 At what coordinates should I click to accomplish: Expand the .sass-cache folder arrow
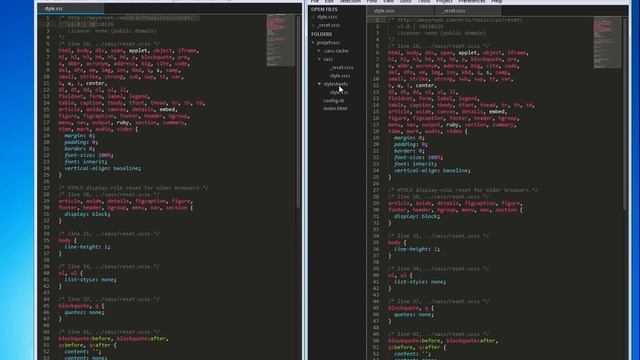coord(319,51)
